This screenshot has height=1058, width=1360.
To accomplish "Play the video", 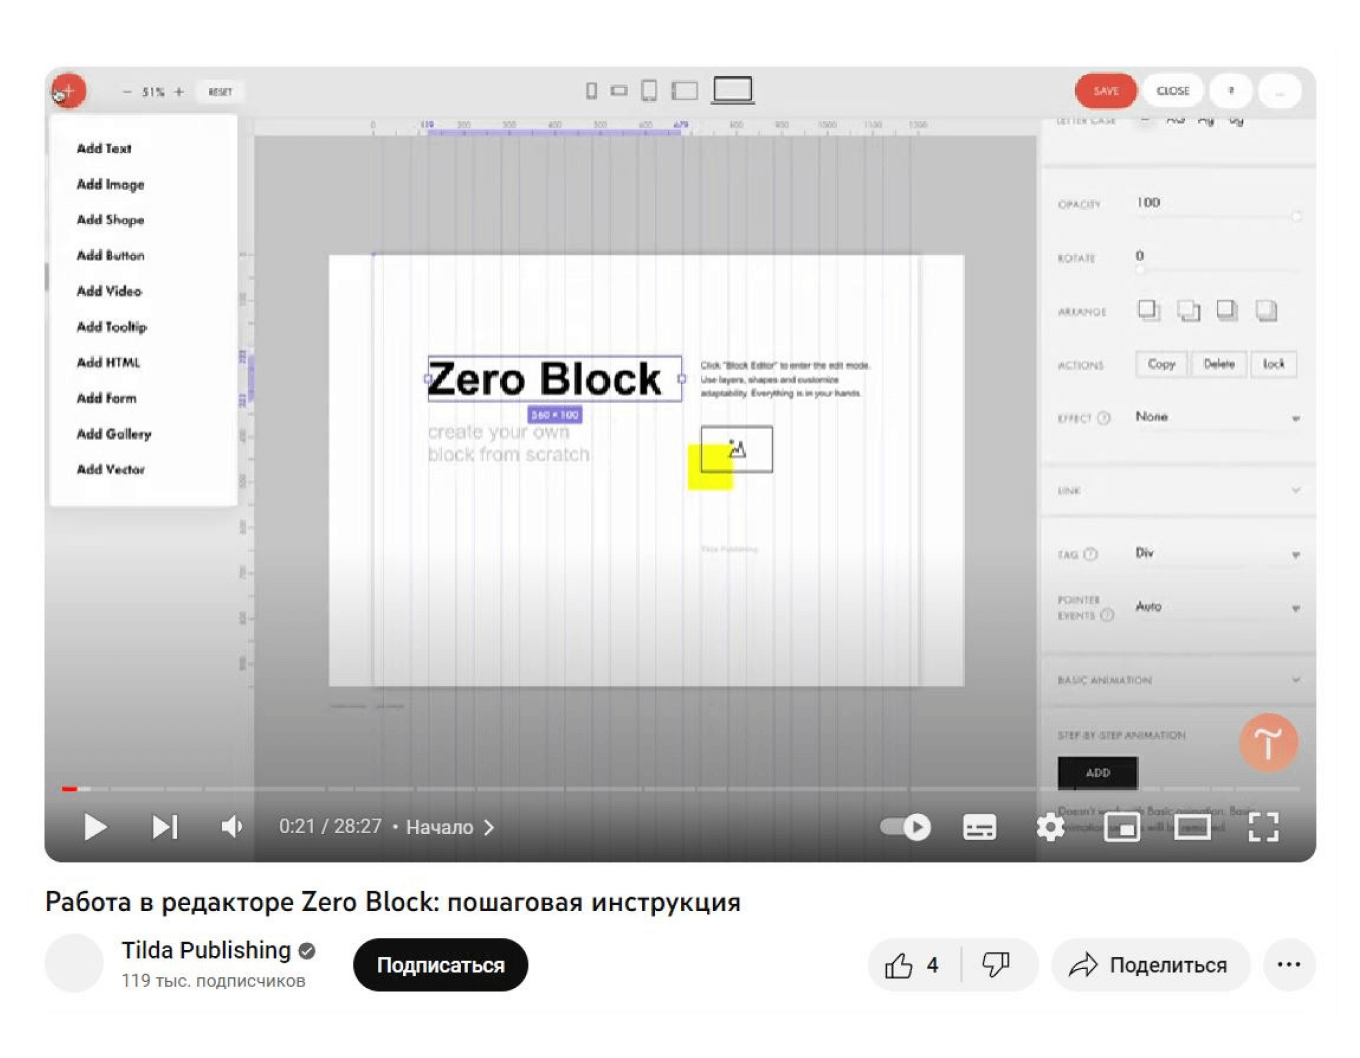I will click(x=95, y=827).
